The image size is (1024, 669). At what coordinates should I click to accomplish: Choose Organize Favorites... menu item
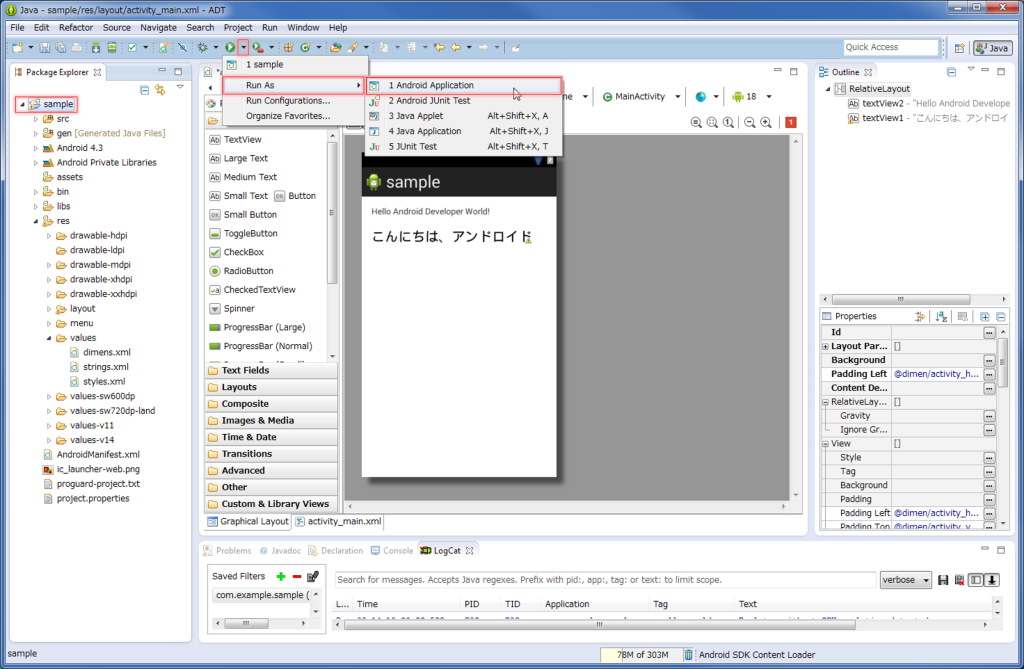pyautogui.click(x=288, y=116)
